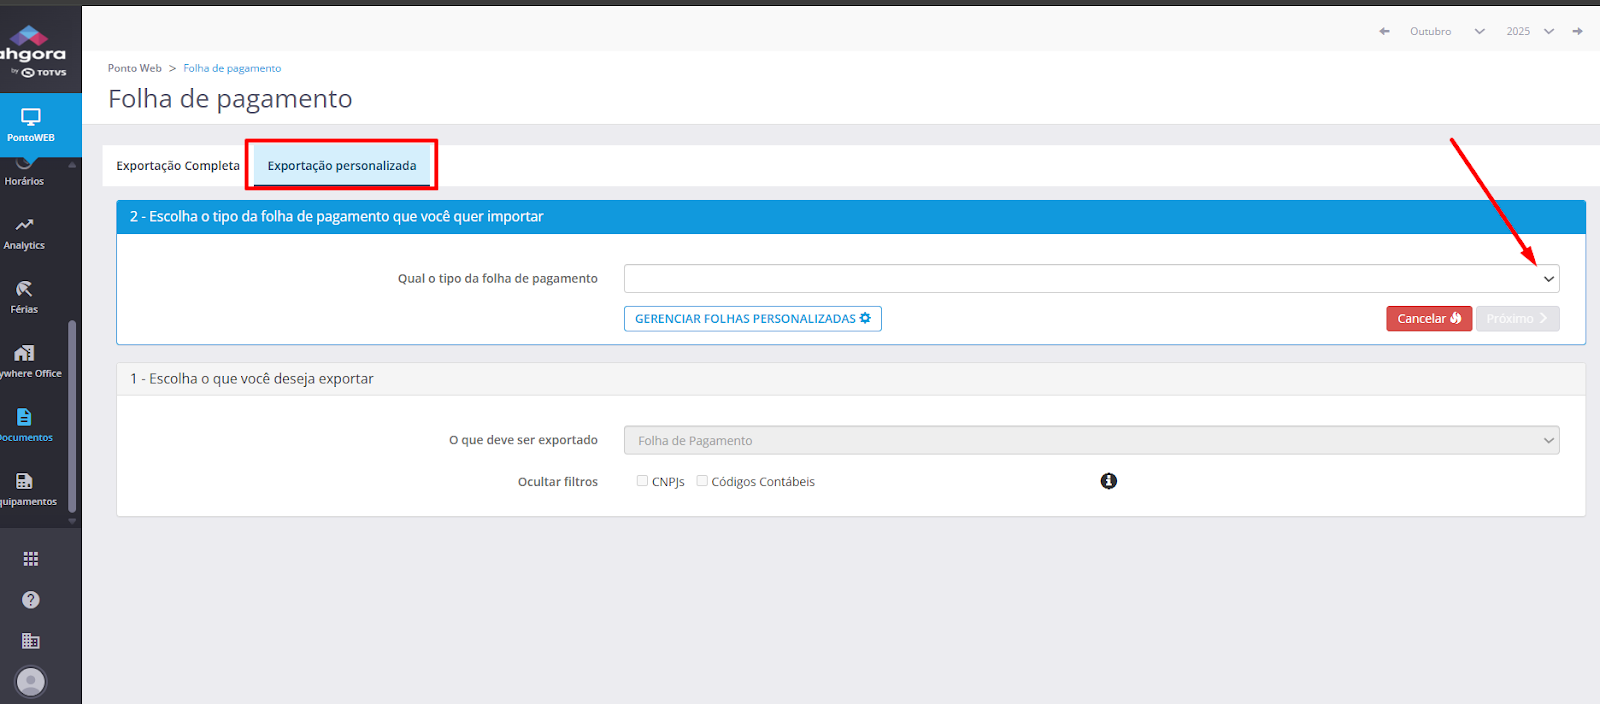The width and height of the screenshot is (1600, 704).
Task: Open the apps grid icon in the sidebar
Action: point(31,559)
